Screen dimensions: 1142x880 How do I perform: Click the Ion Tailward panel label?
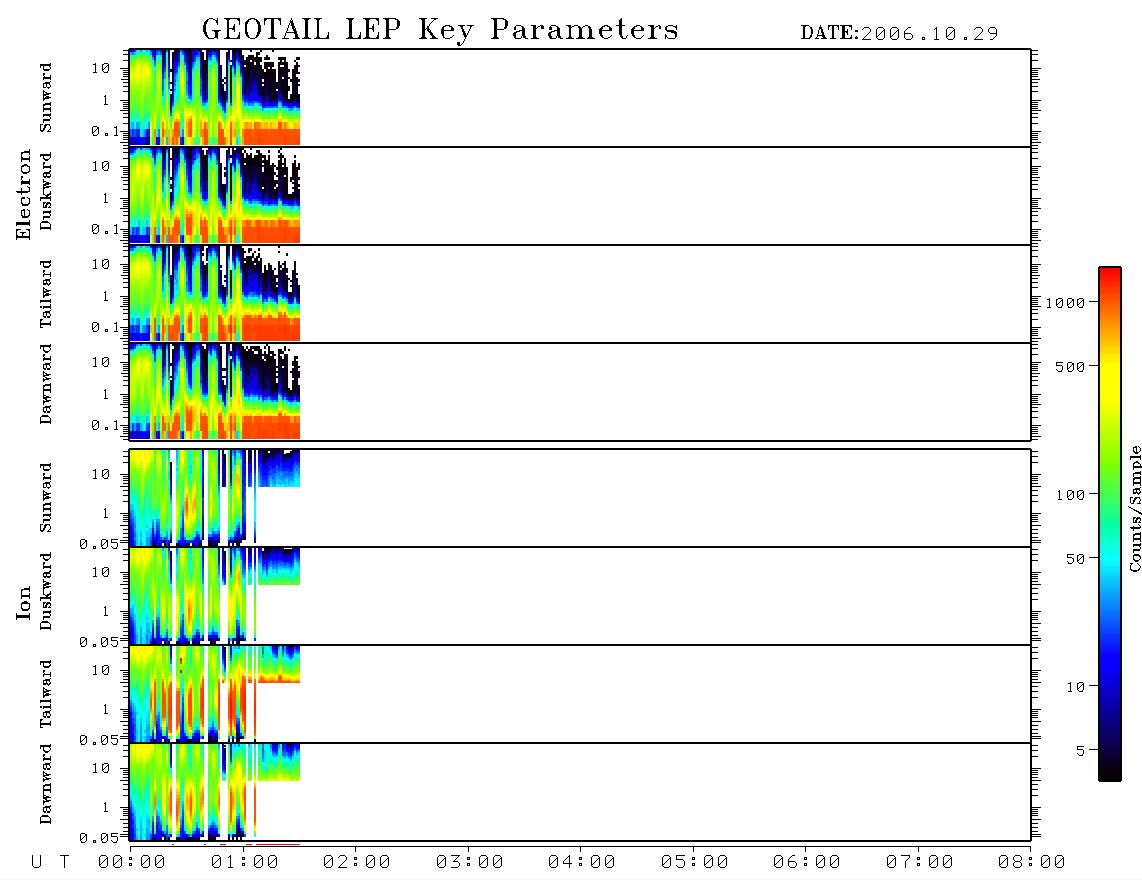coord(46,694)
